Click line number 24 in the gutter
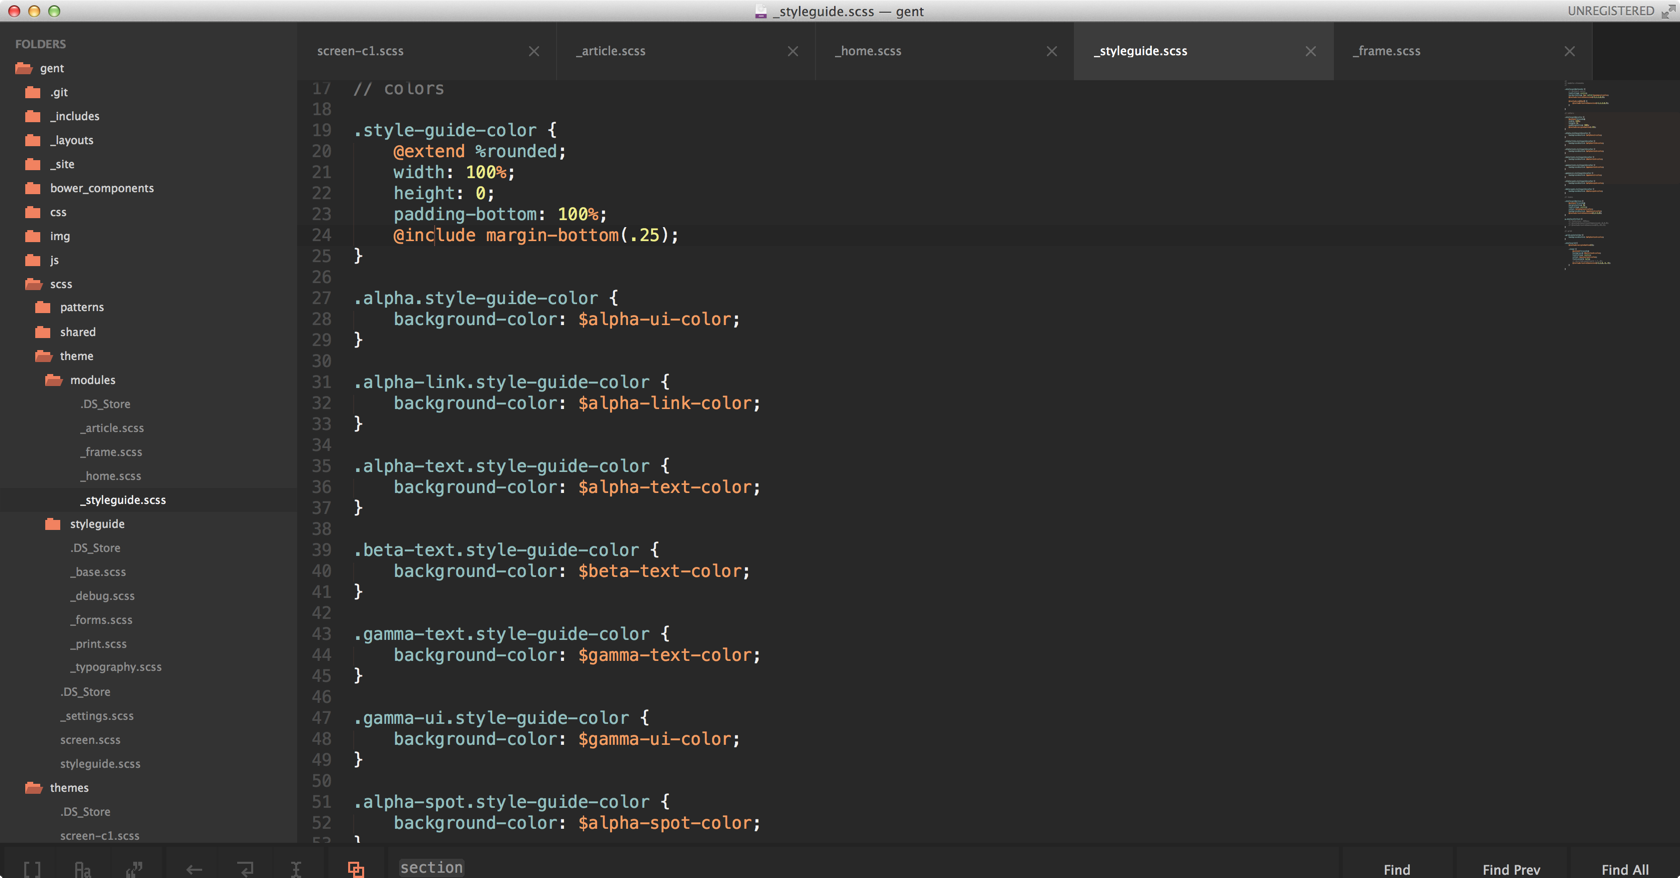The height and width of the screenshot is (878, 1680). pyautogui.click(x=321, y=235)
